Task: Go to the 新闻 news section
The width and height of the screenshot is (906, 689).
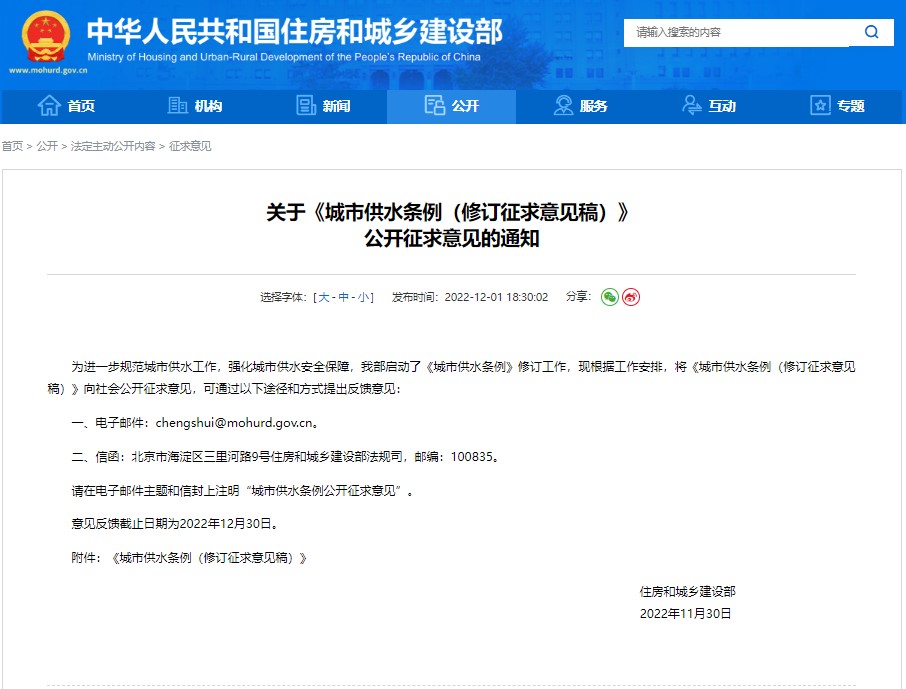Action: pos(323,106)
